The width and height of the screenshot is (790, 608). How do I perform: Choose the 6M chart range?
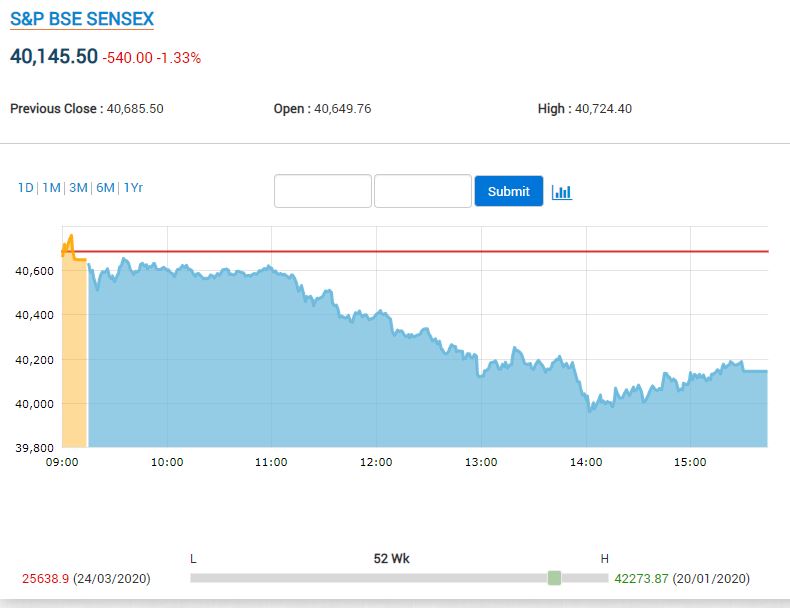105,187
